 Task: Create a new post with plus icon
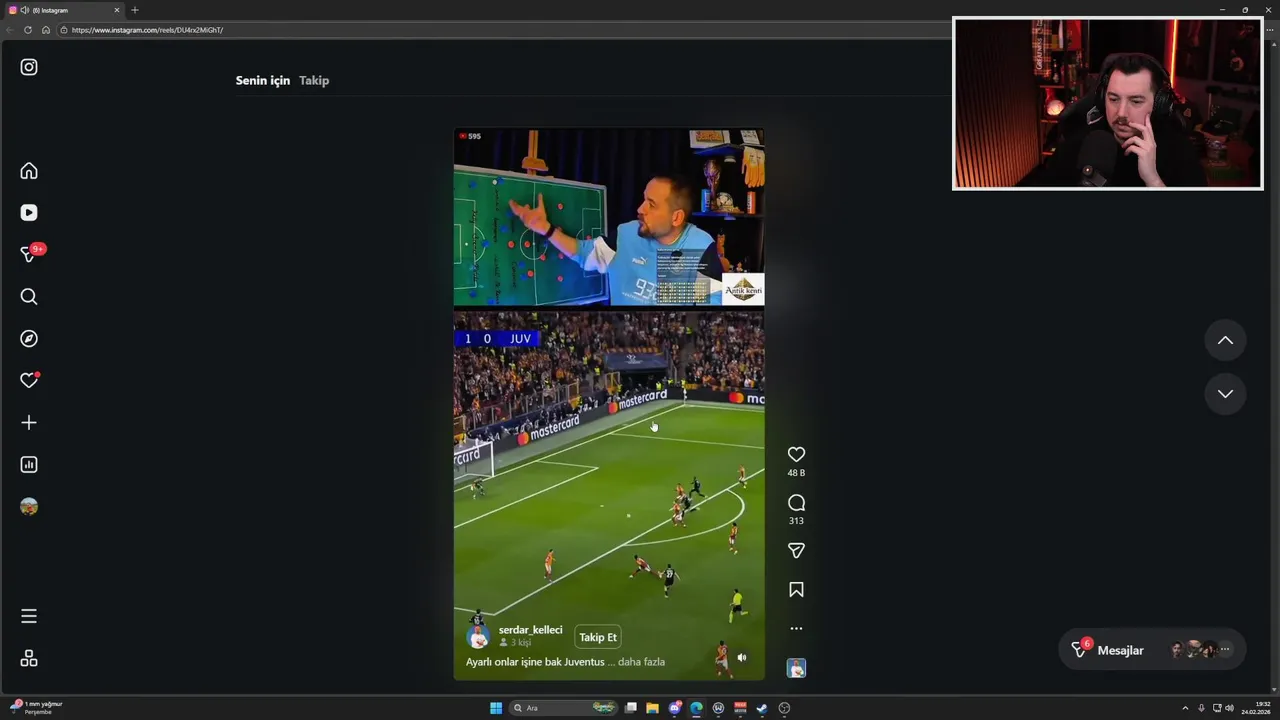coord(29,423)
